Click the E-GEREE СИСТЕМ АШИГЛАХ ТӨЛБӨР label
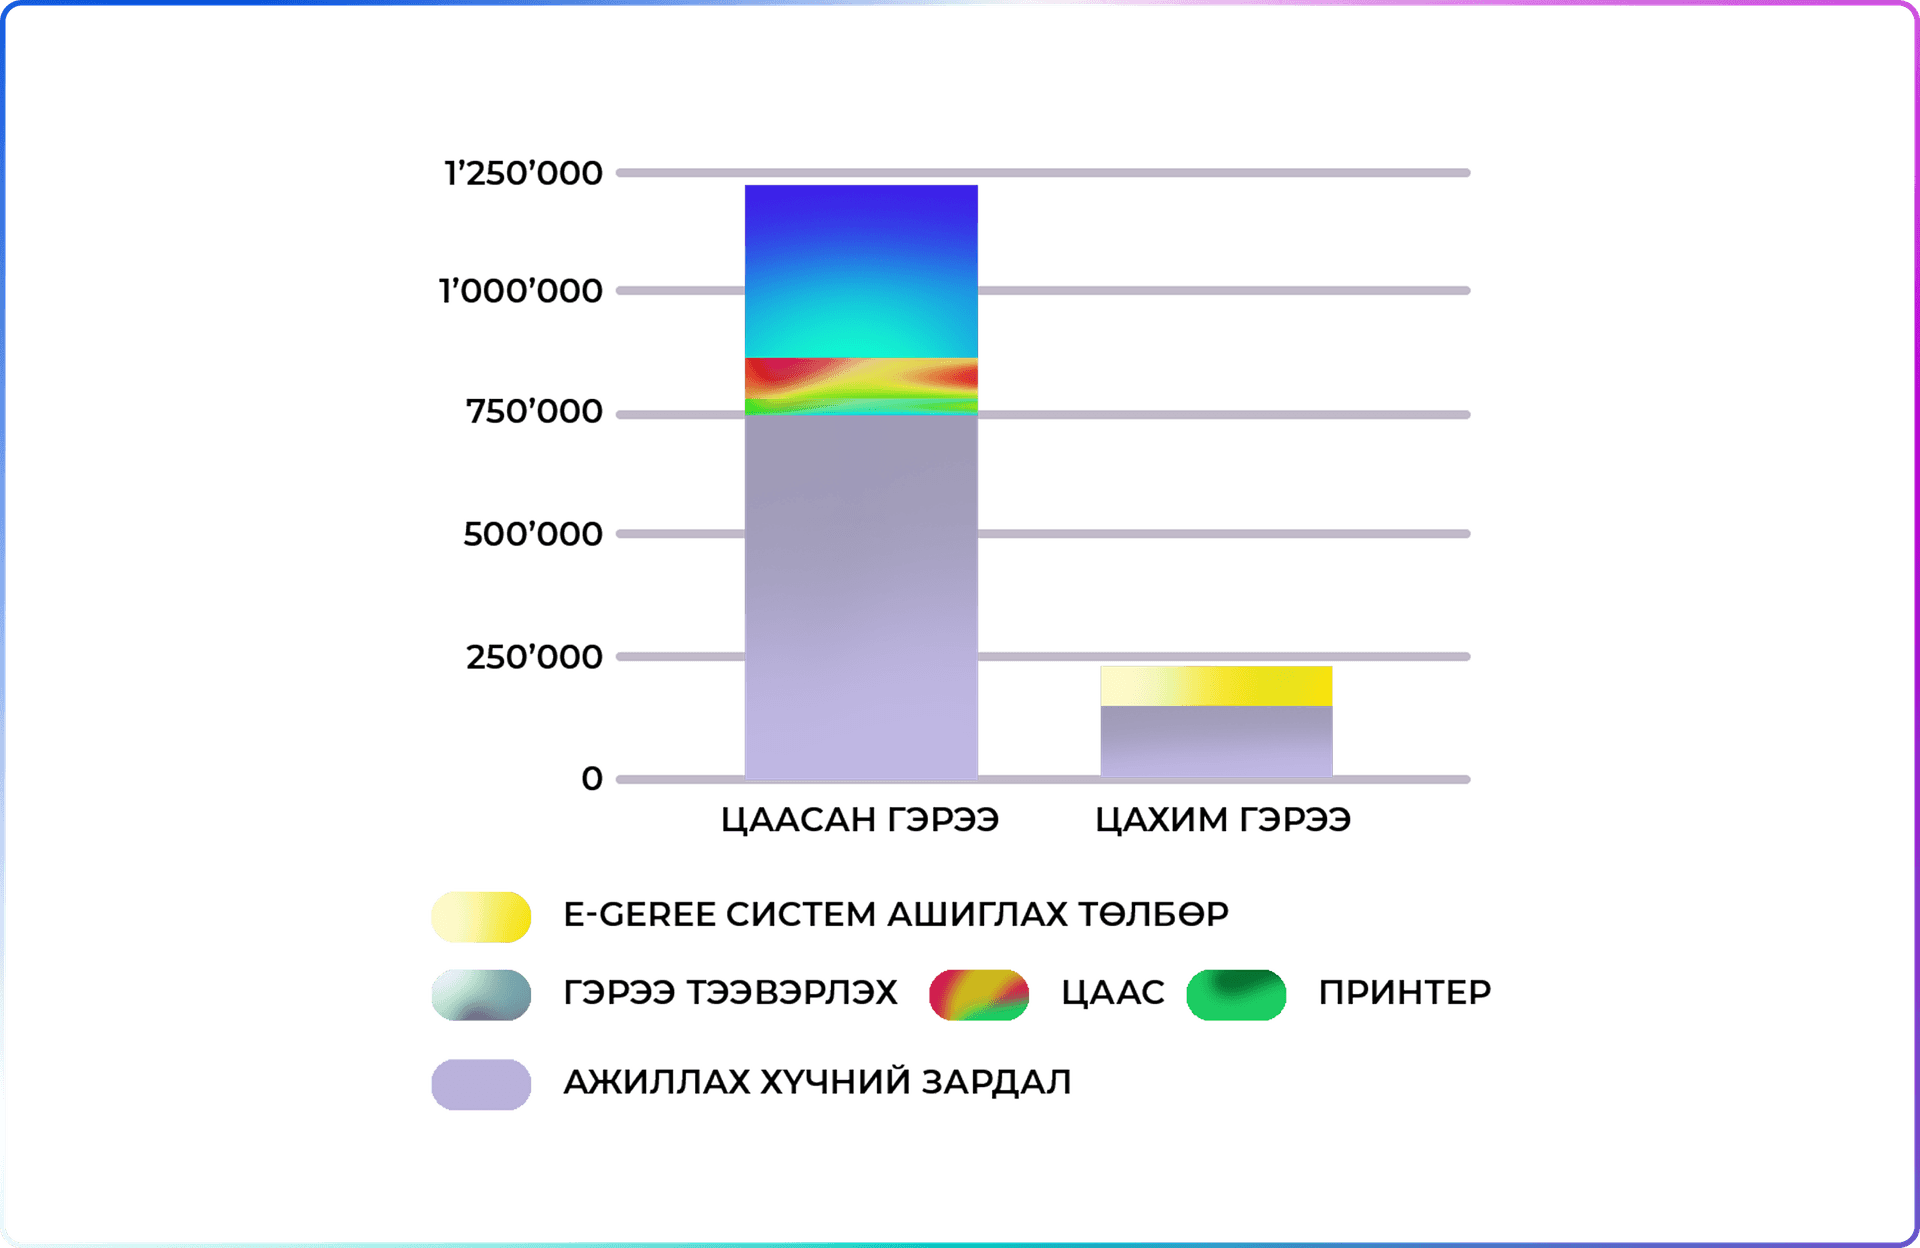 click(896, 914)
